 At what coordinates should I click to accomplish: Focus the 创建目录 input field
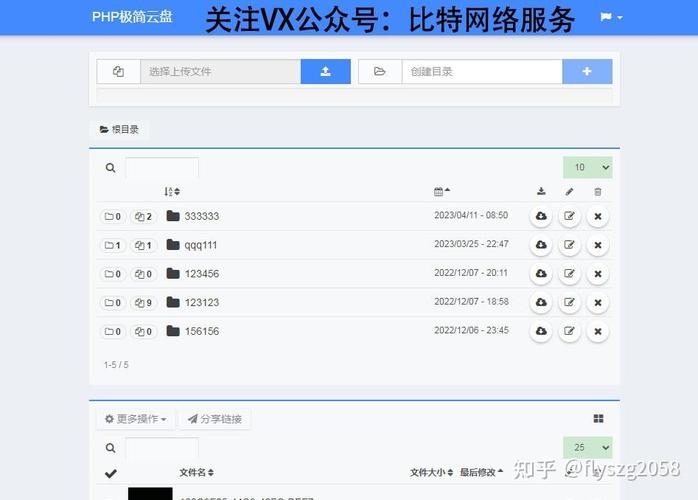[482, 71]
